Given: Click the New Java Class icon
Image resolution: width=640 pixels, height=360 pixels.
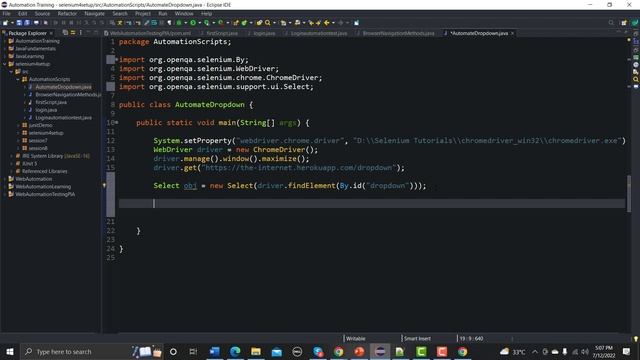Looking at the screenshot, I should click(x=244, y=23).
